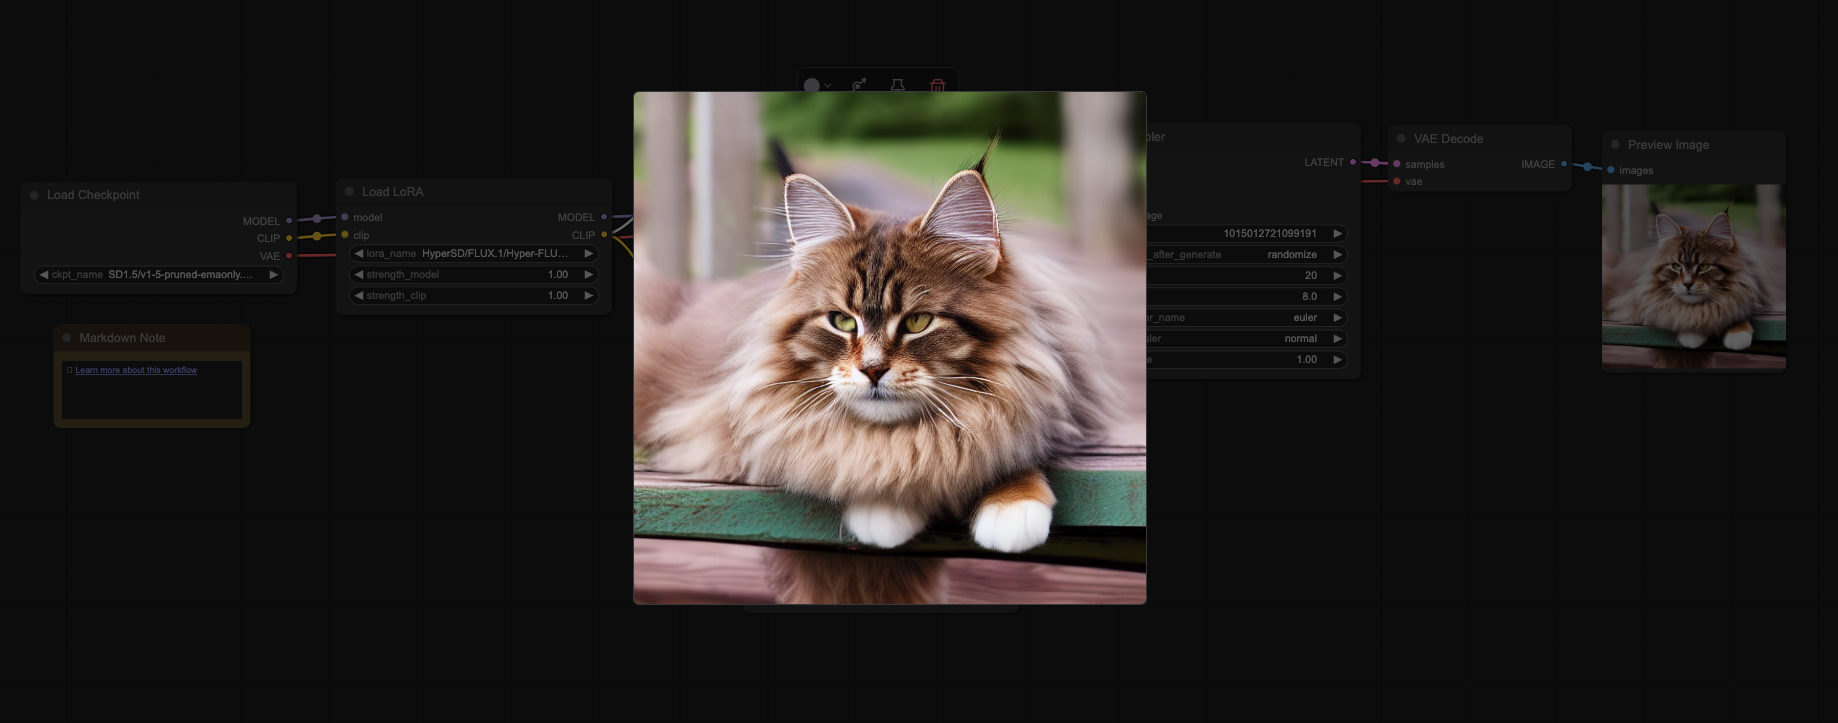Click the VAE Decode node title

coord(1448,139)
